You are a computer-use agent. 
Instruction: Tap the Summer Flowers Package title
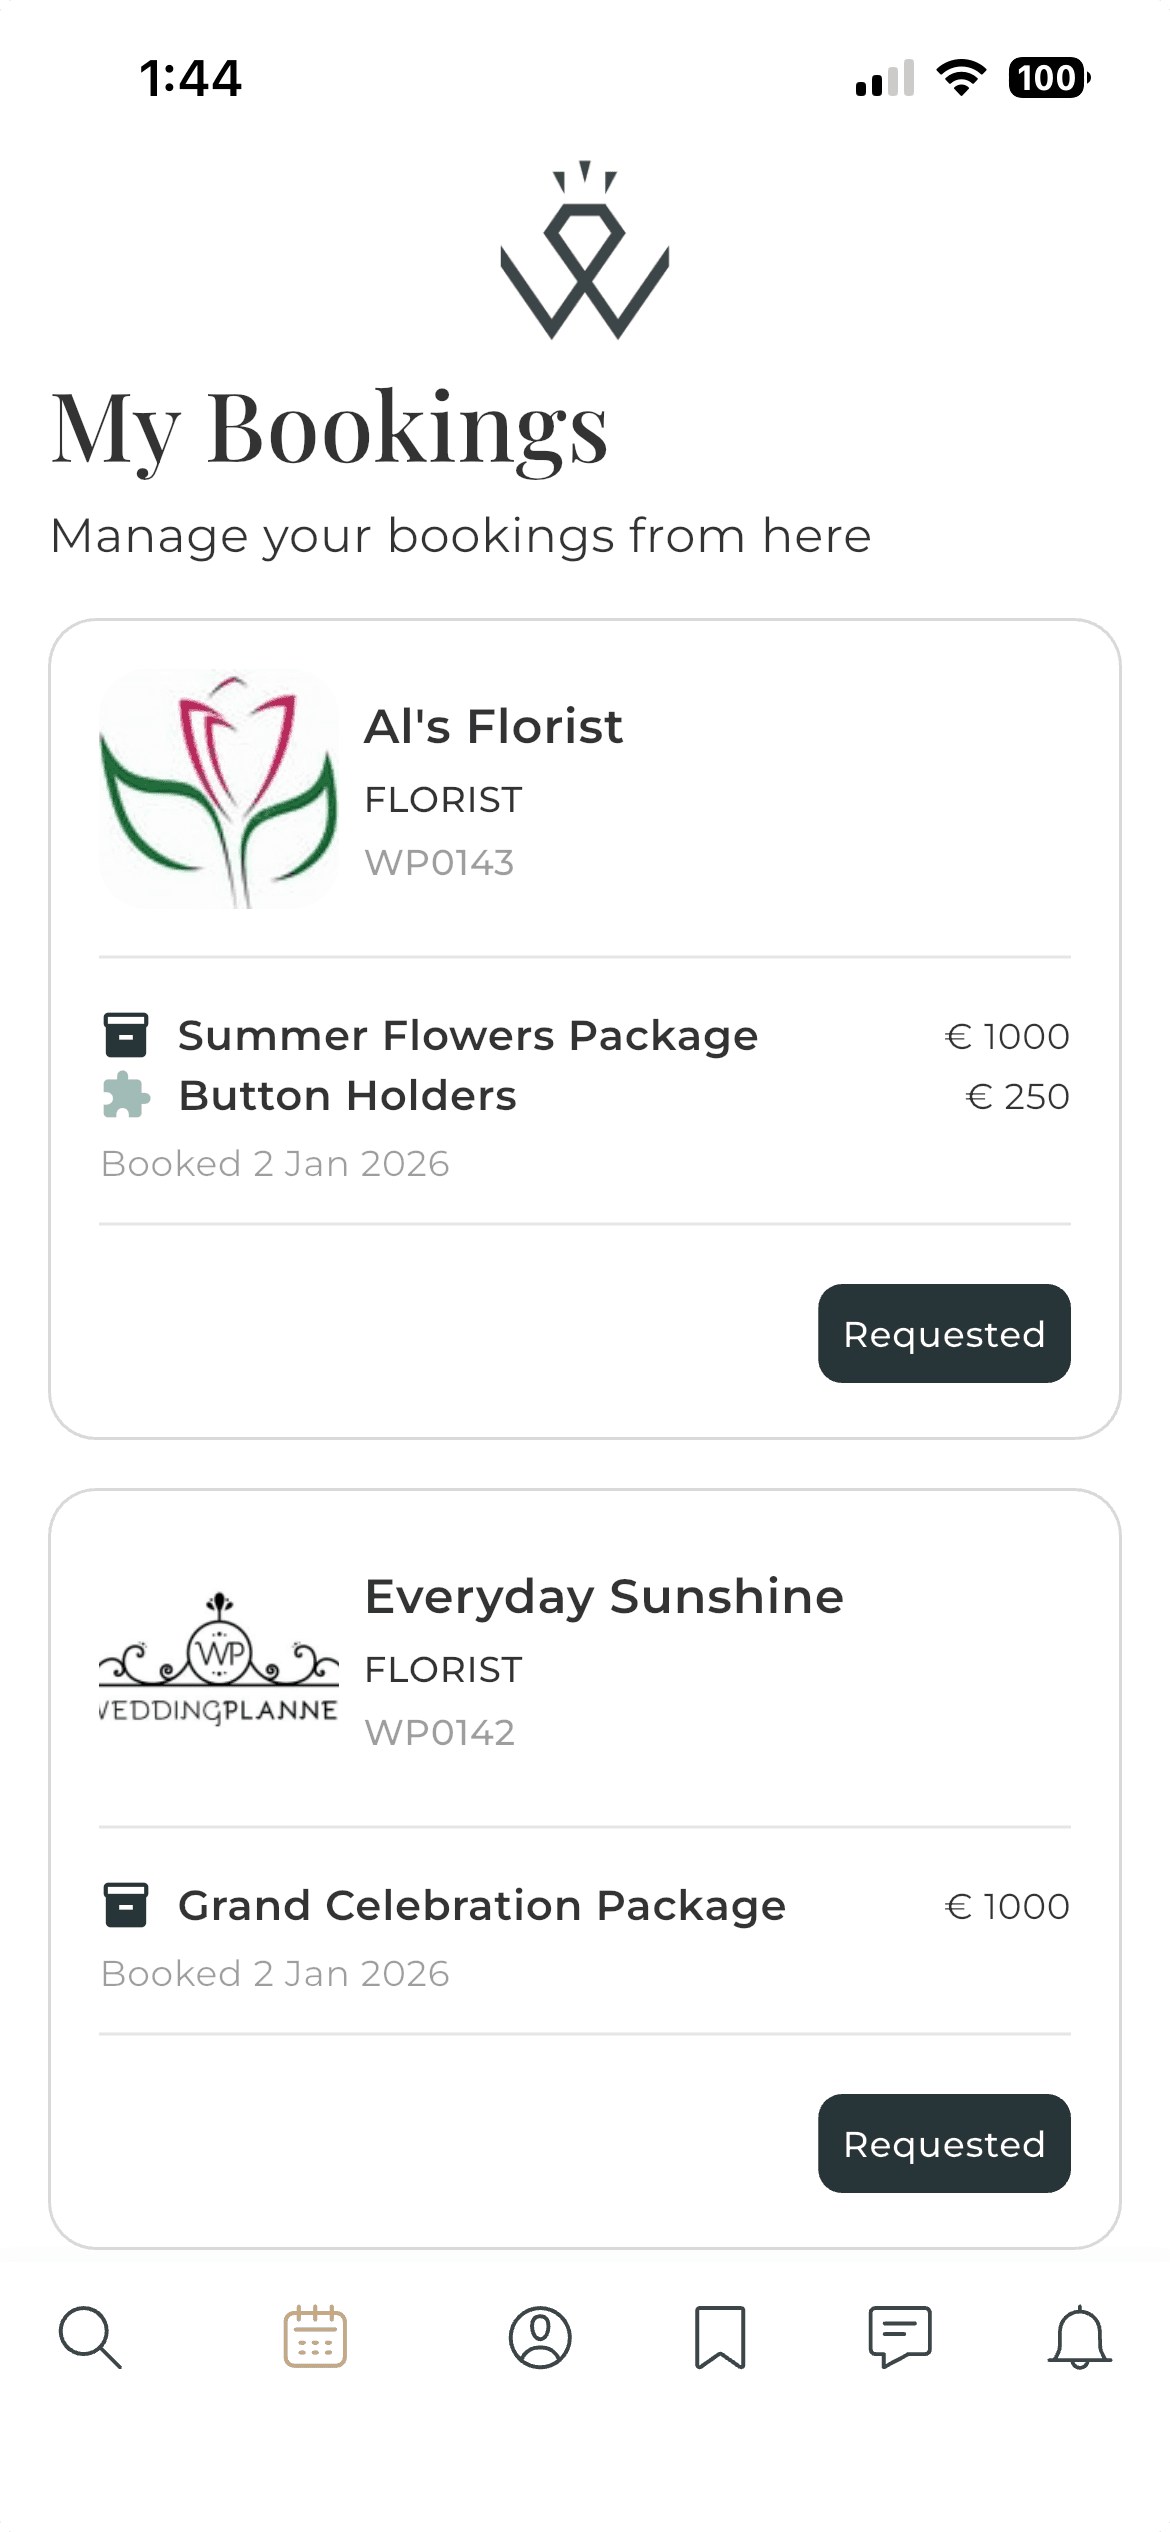[468, 1036]
